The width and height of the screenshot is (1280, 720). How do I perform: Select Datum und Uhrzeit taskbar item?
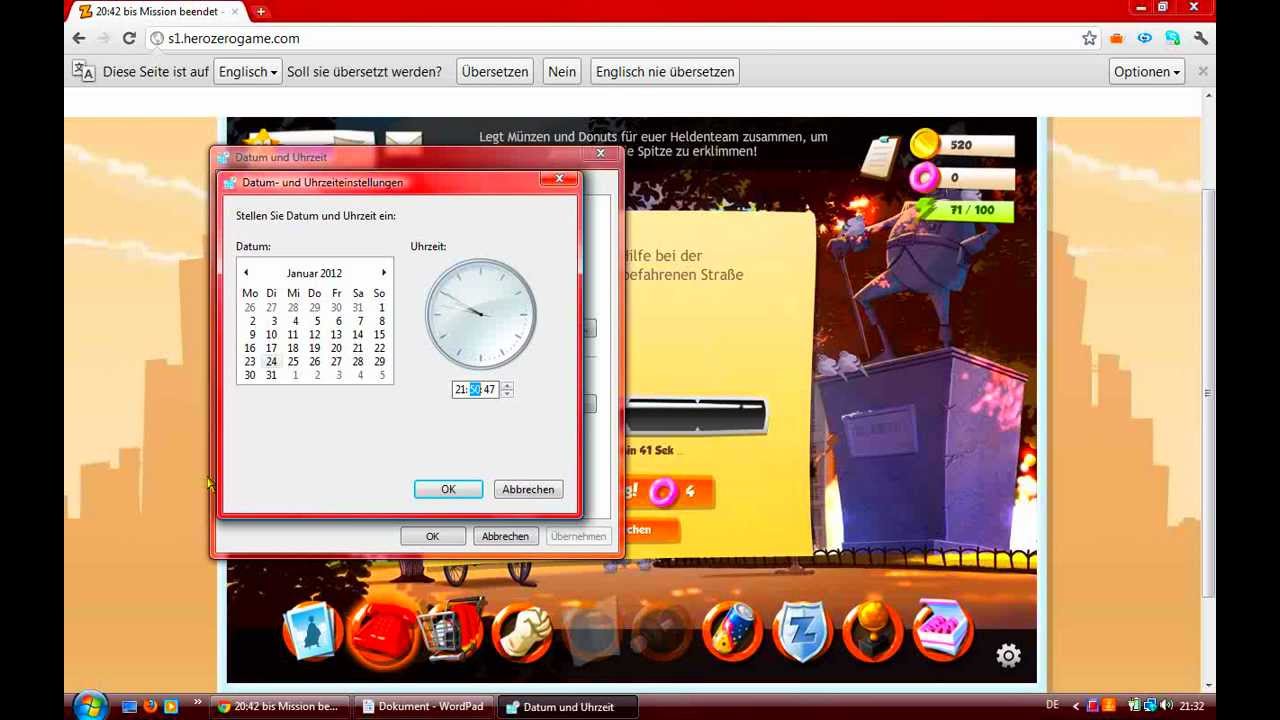coord(568,707)
